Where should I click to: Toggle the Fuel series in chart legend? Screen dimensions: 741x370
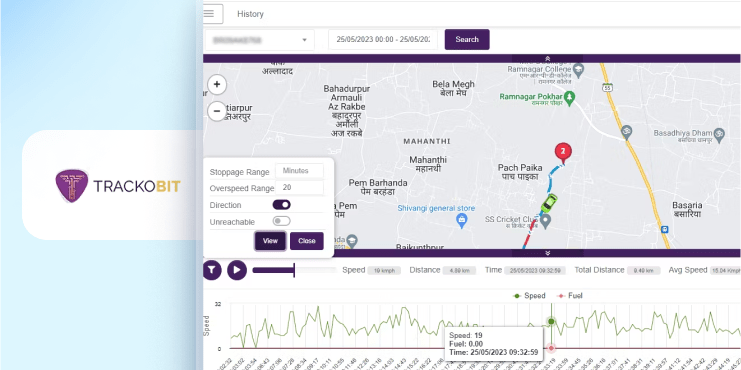(x=569, y=296)
